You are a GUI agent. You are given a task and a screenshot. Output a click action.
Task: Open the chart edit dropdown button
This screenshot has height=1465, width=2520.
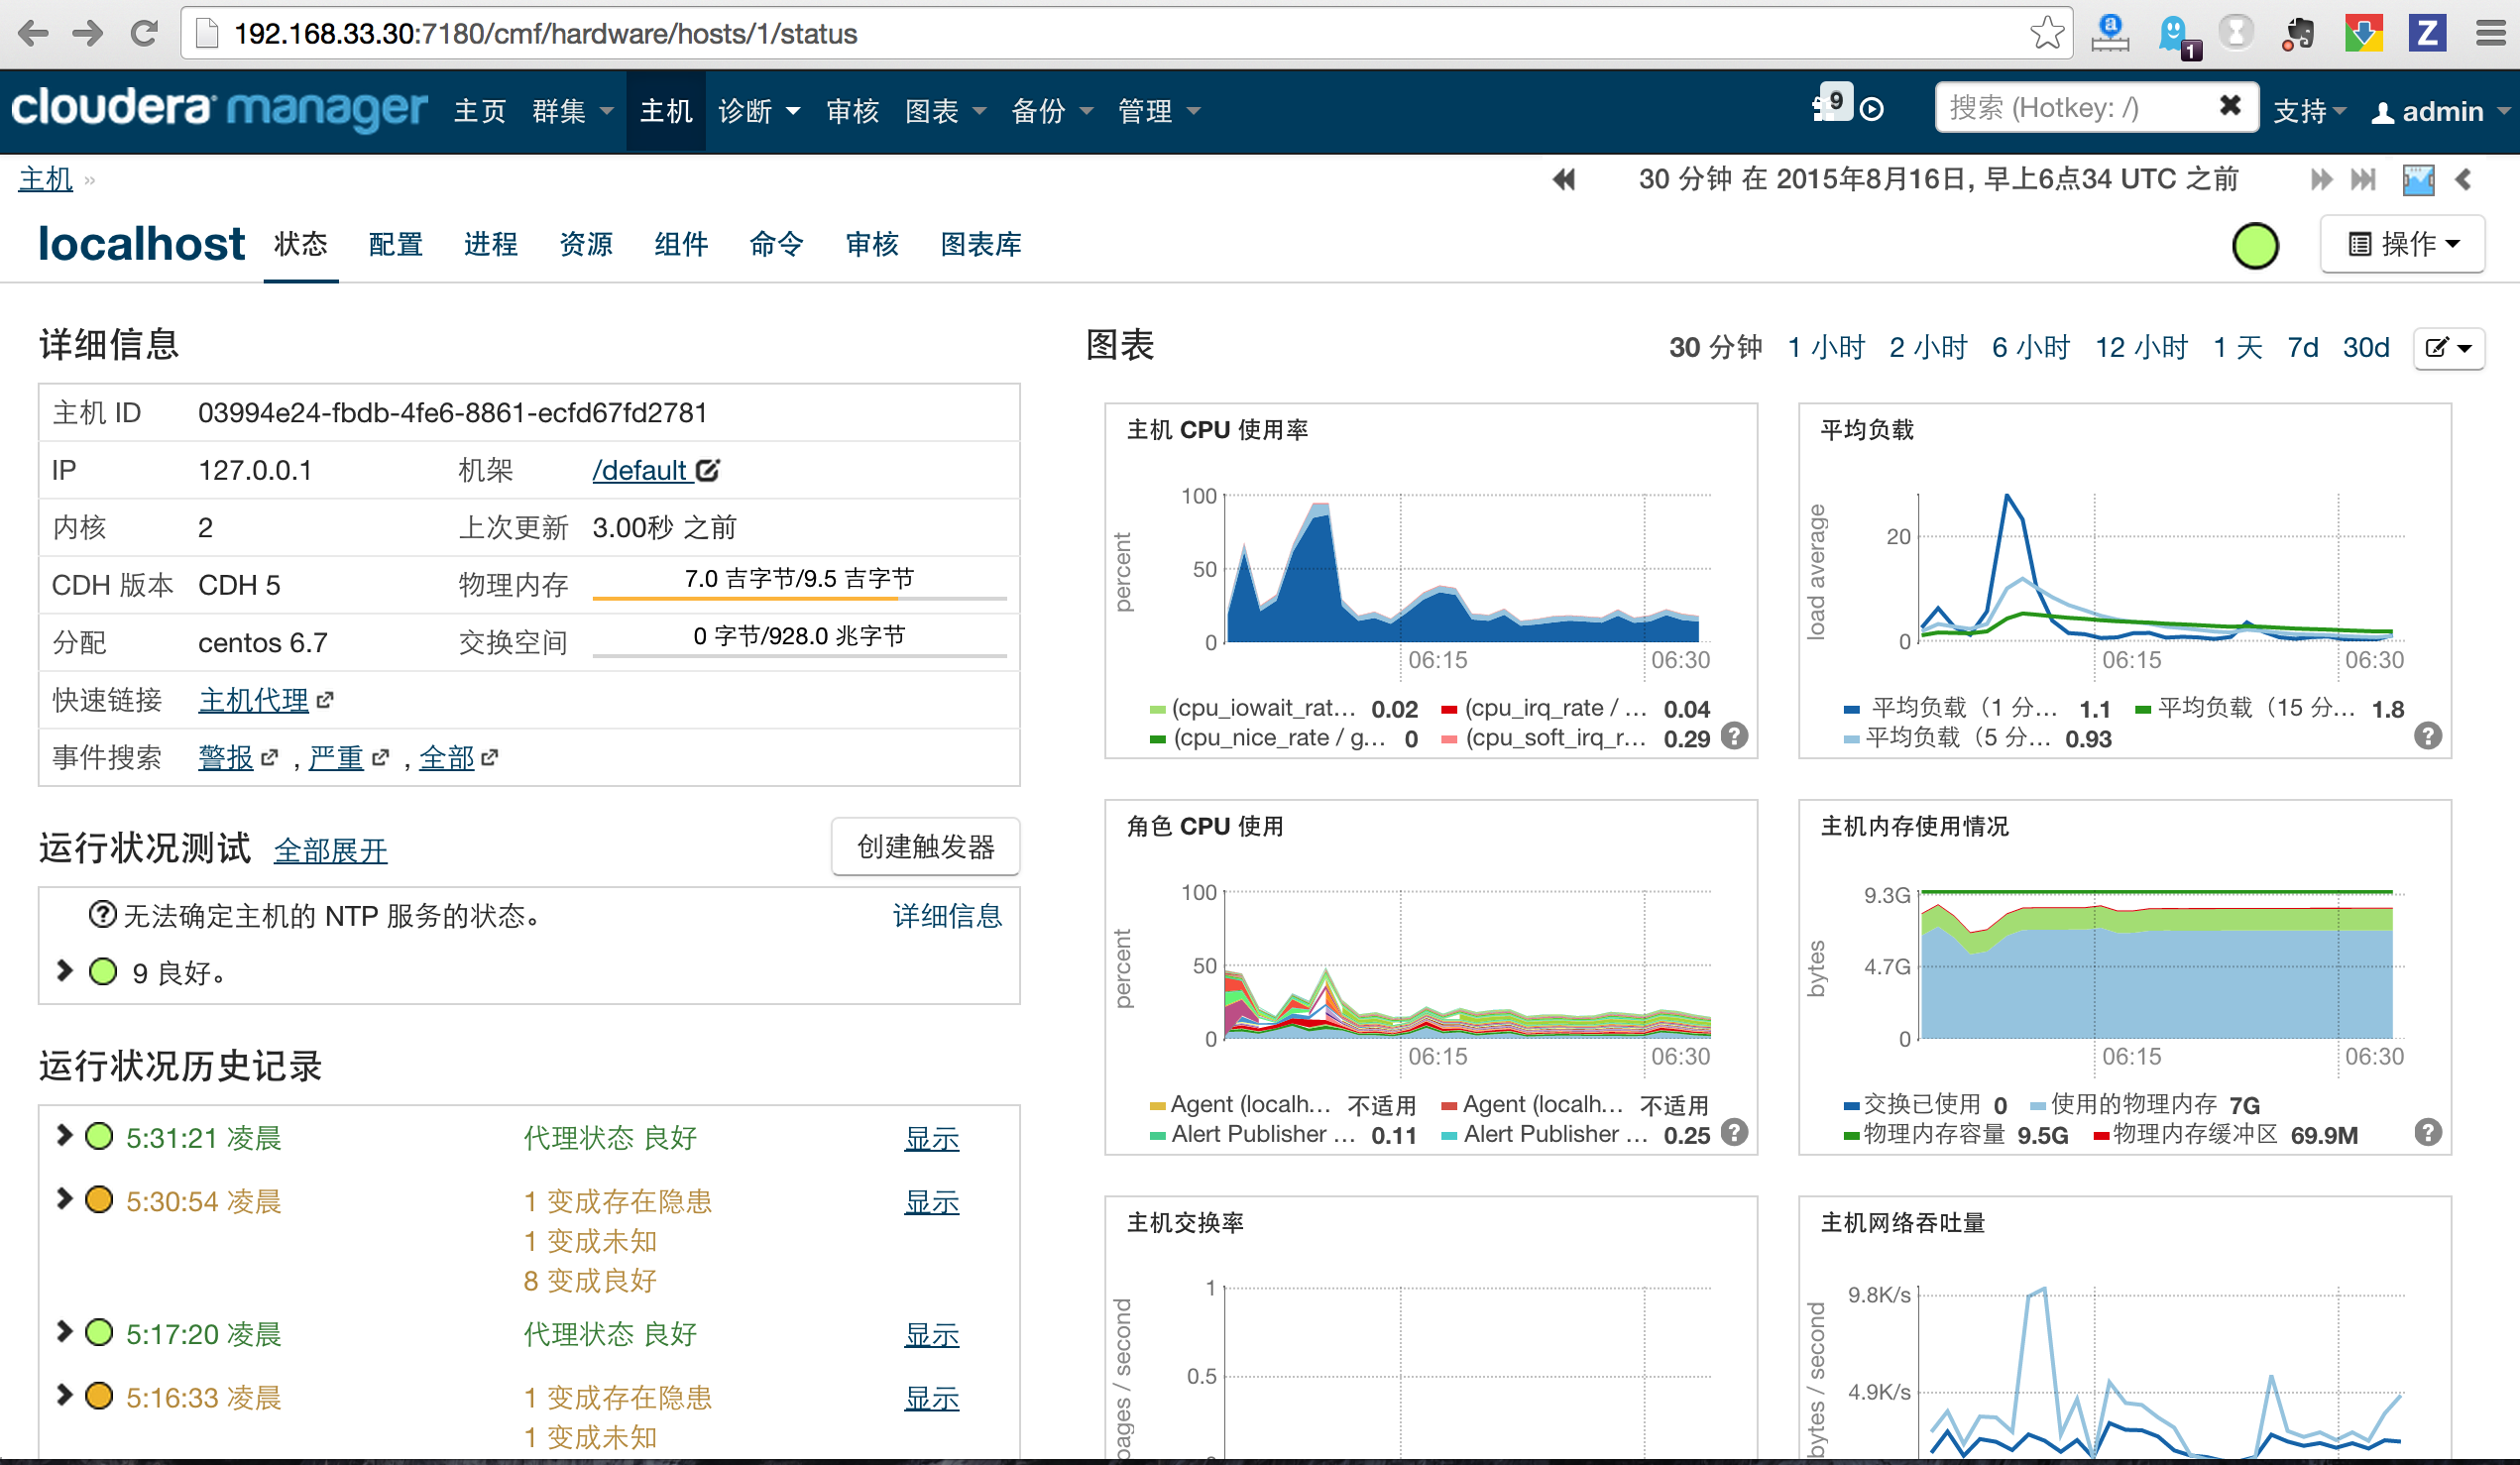coord(2448,348)
